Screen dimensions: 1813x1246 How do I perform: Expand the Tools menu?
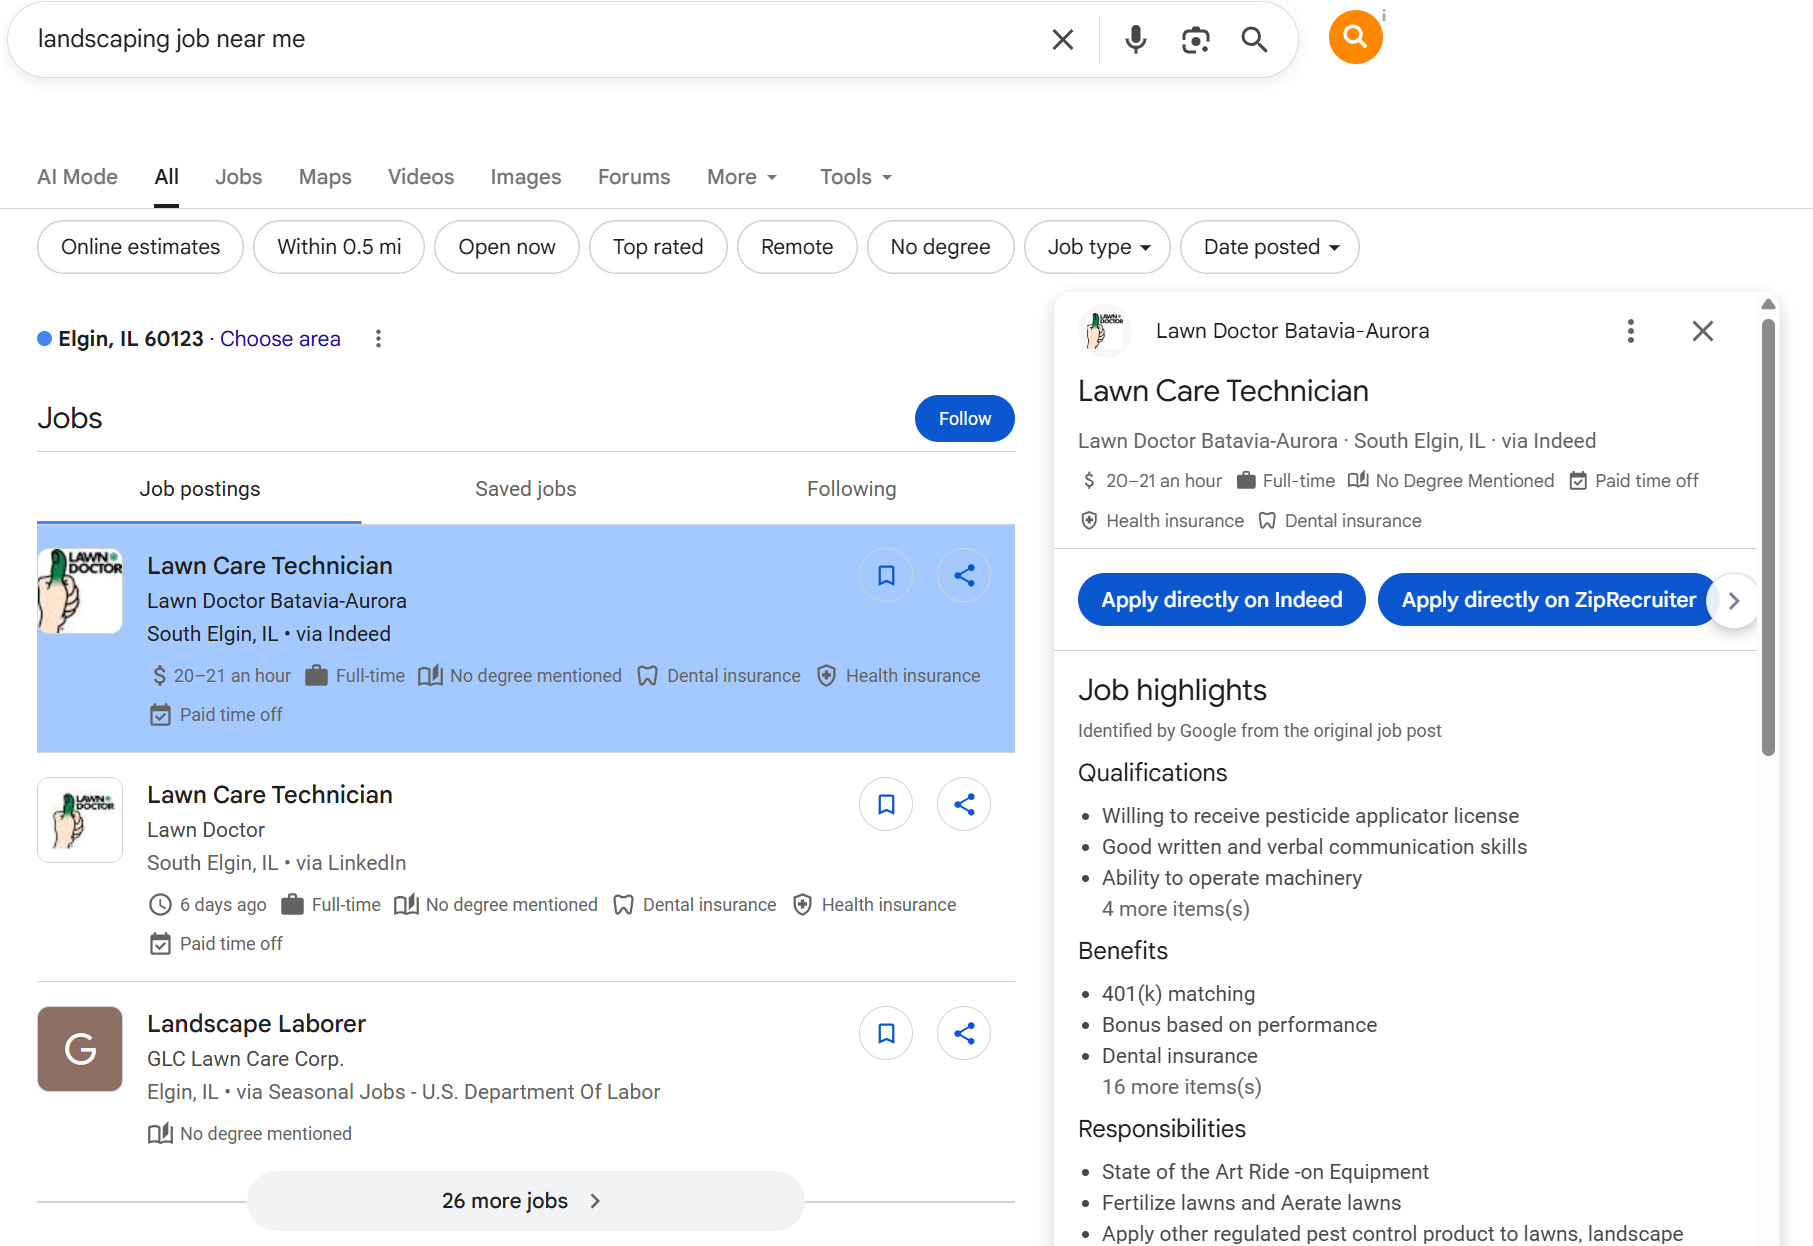click(856, 177)
